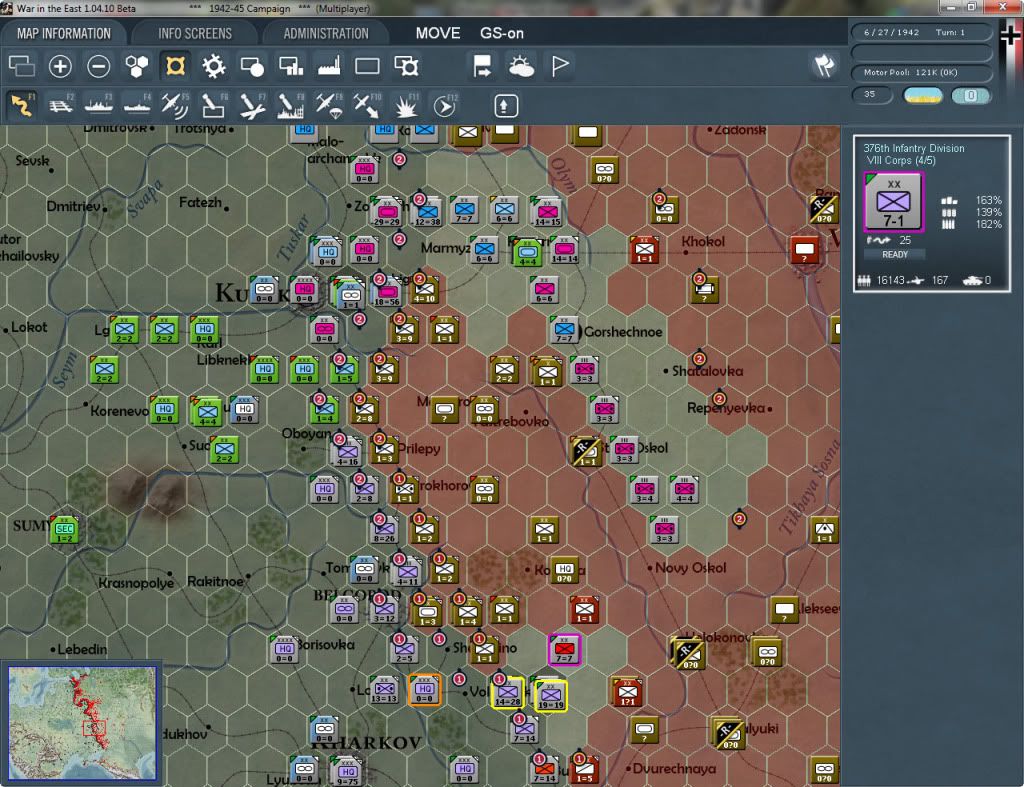Select the F2 rail mode icon
This screenshot has width=1024, height=787.
[61, 105]
